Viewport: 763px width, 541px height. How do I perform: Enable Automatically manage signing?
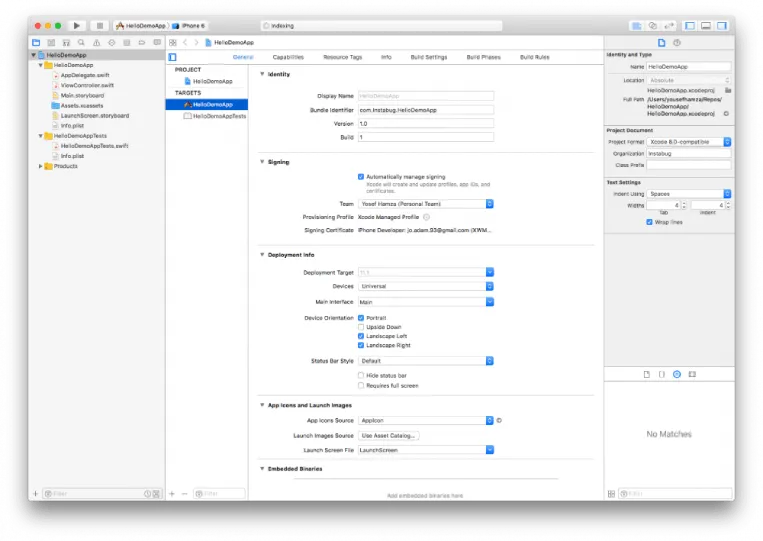click(x=361, y=177)
